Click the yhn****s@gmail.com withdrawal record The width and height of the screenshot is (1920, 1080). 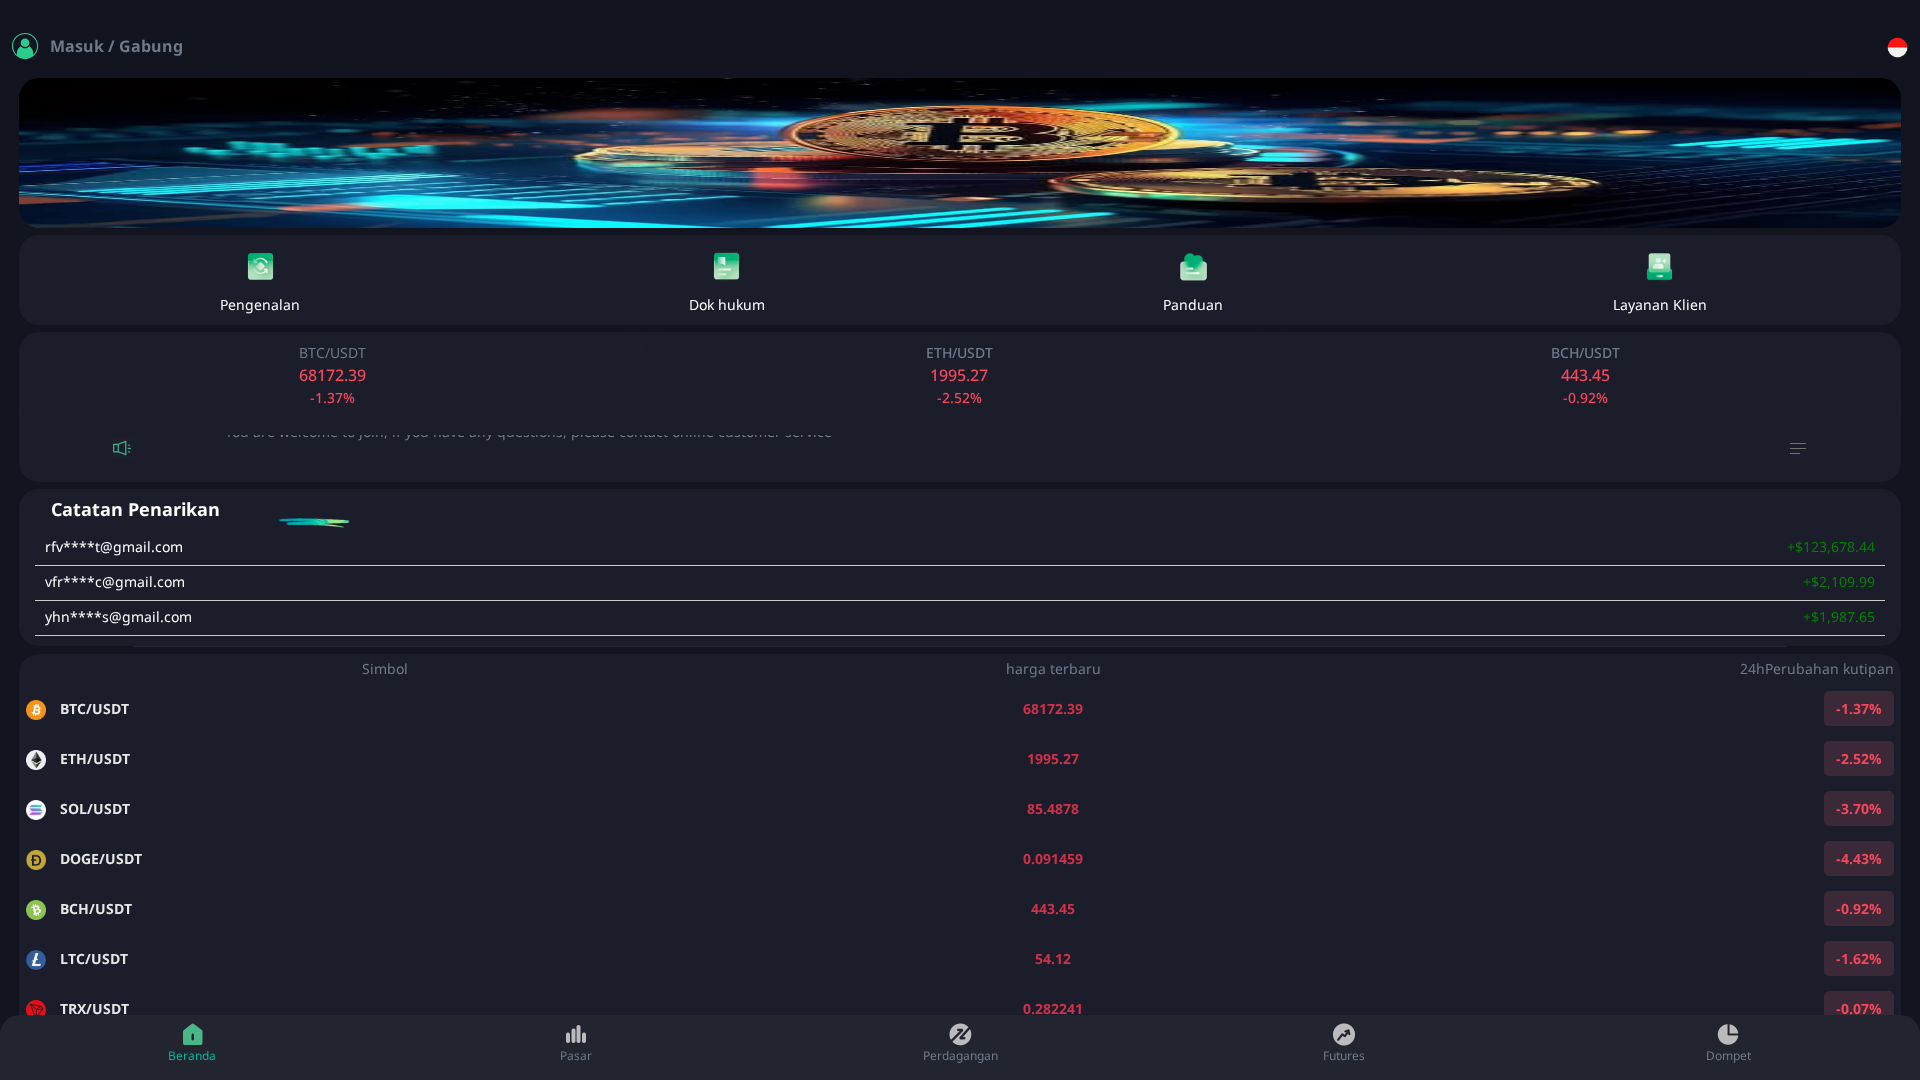click(119, 616)
